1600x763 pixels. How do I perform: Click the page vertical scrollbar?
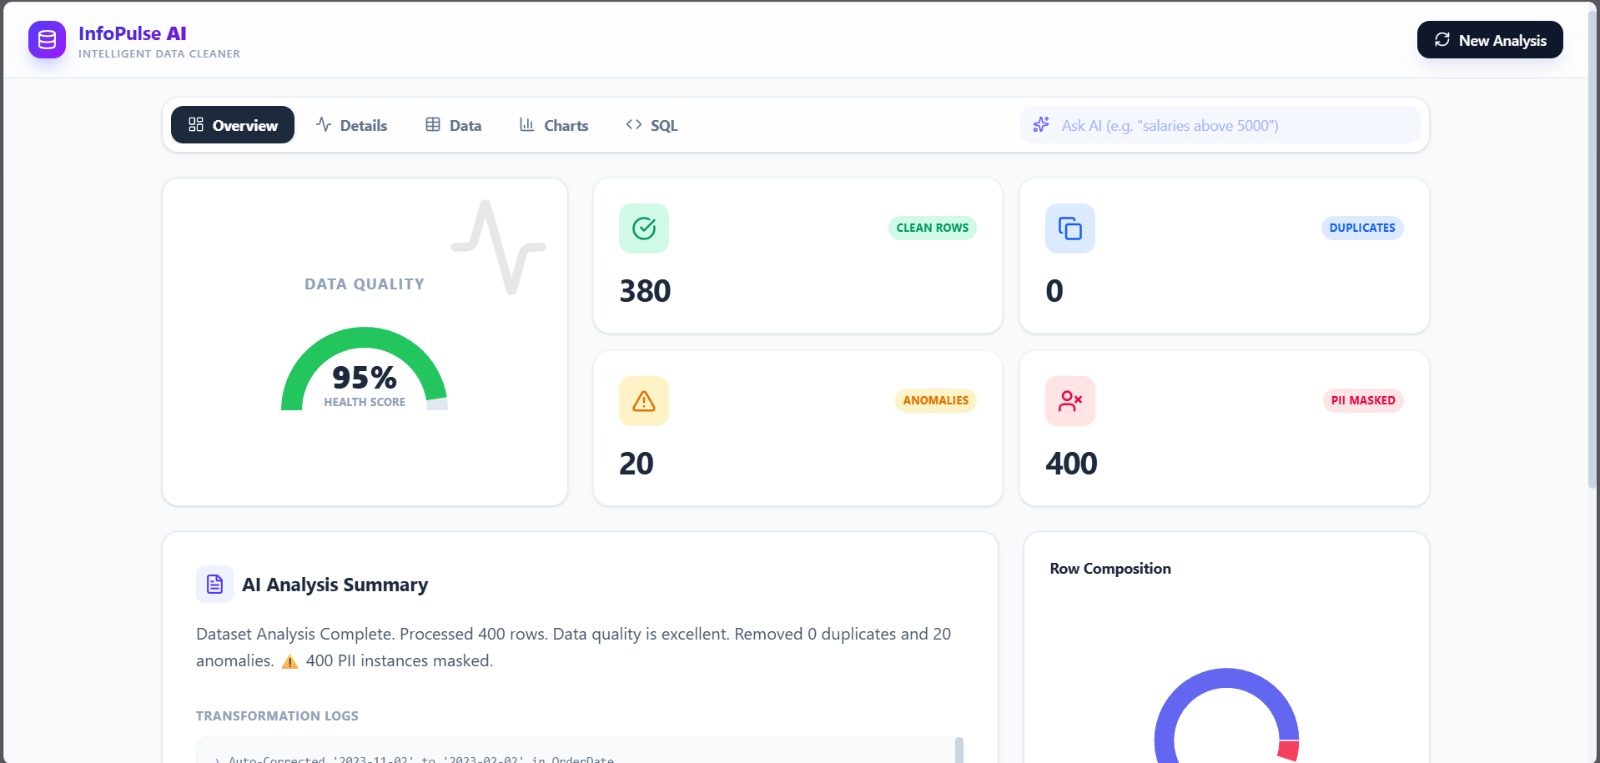click(1593, 250)
